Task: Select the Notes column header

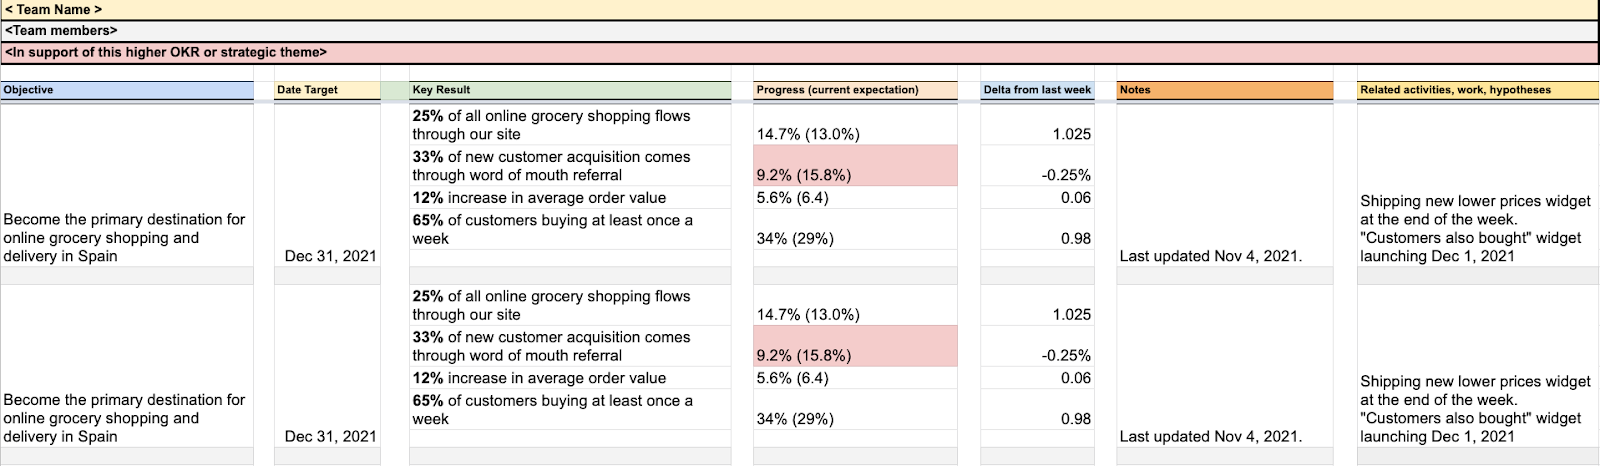Action: coord(1224,90)
